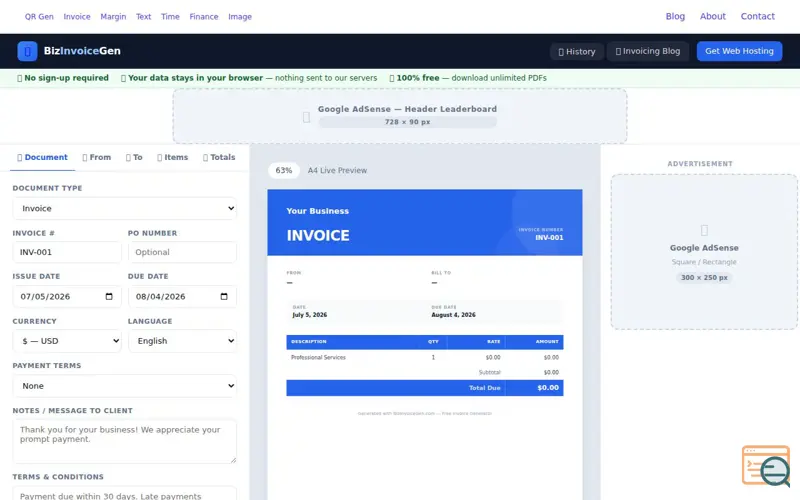Open the calendar picker for Issue Date
Viewport: 800px width, 500px height.
tap(109, 296)
